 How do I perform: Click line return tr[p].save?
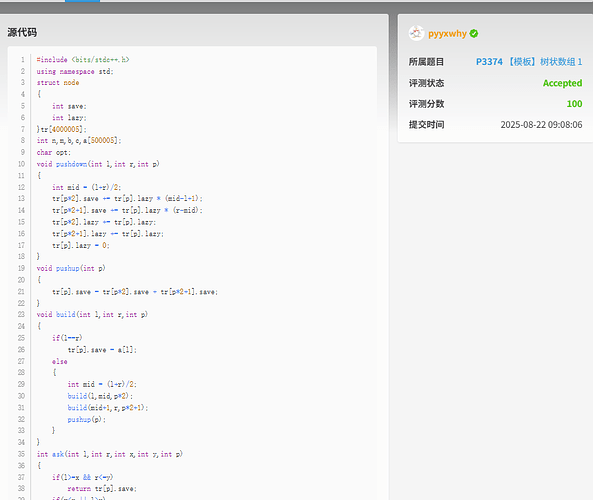point(102,489)
